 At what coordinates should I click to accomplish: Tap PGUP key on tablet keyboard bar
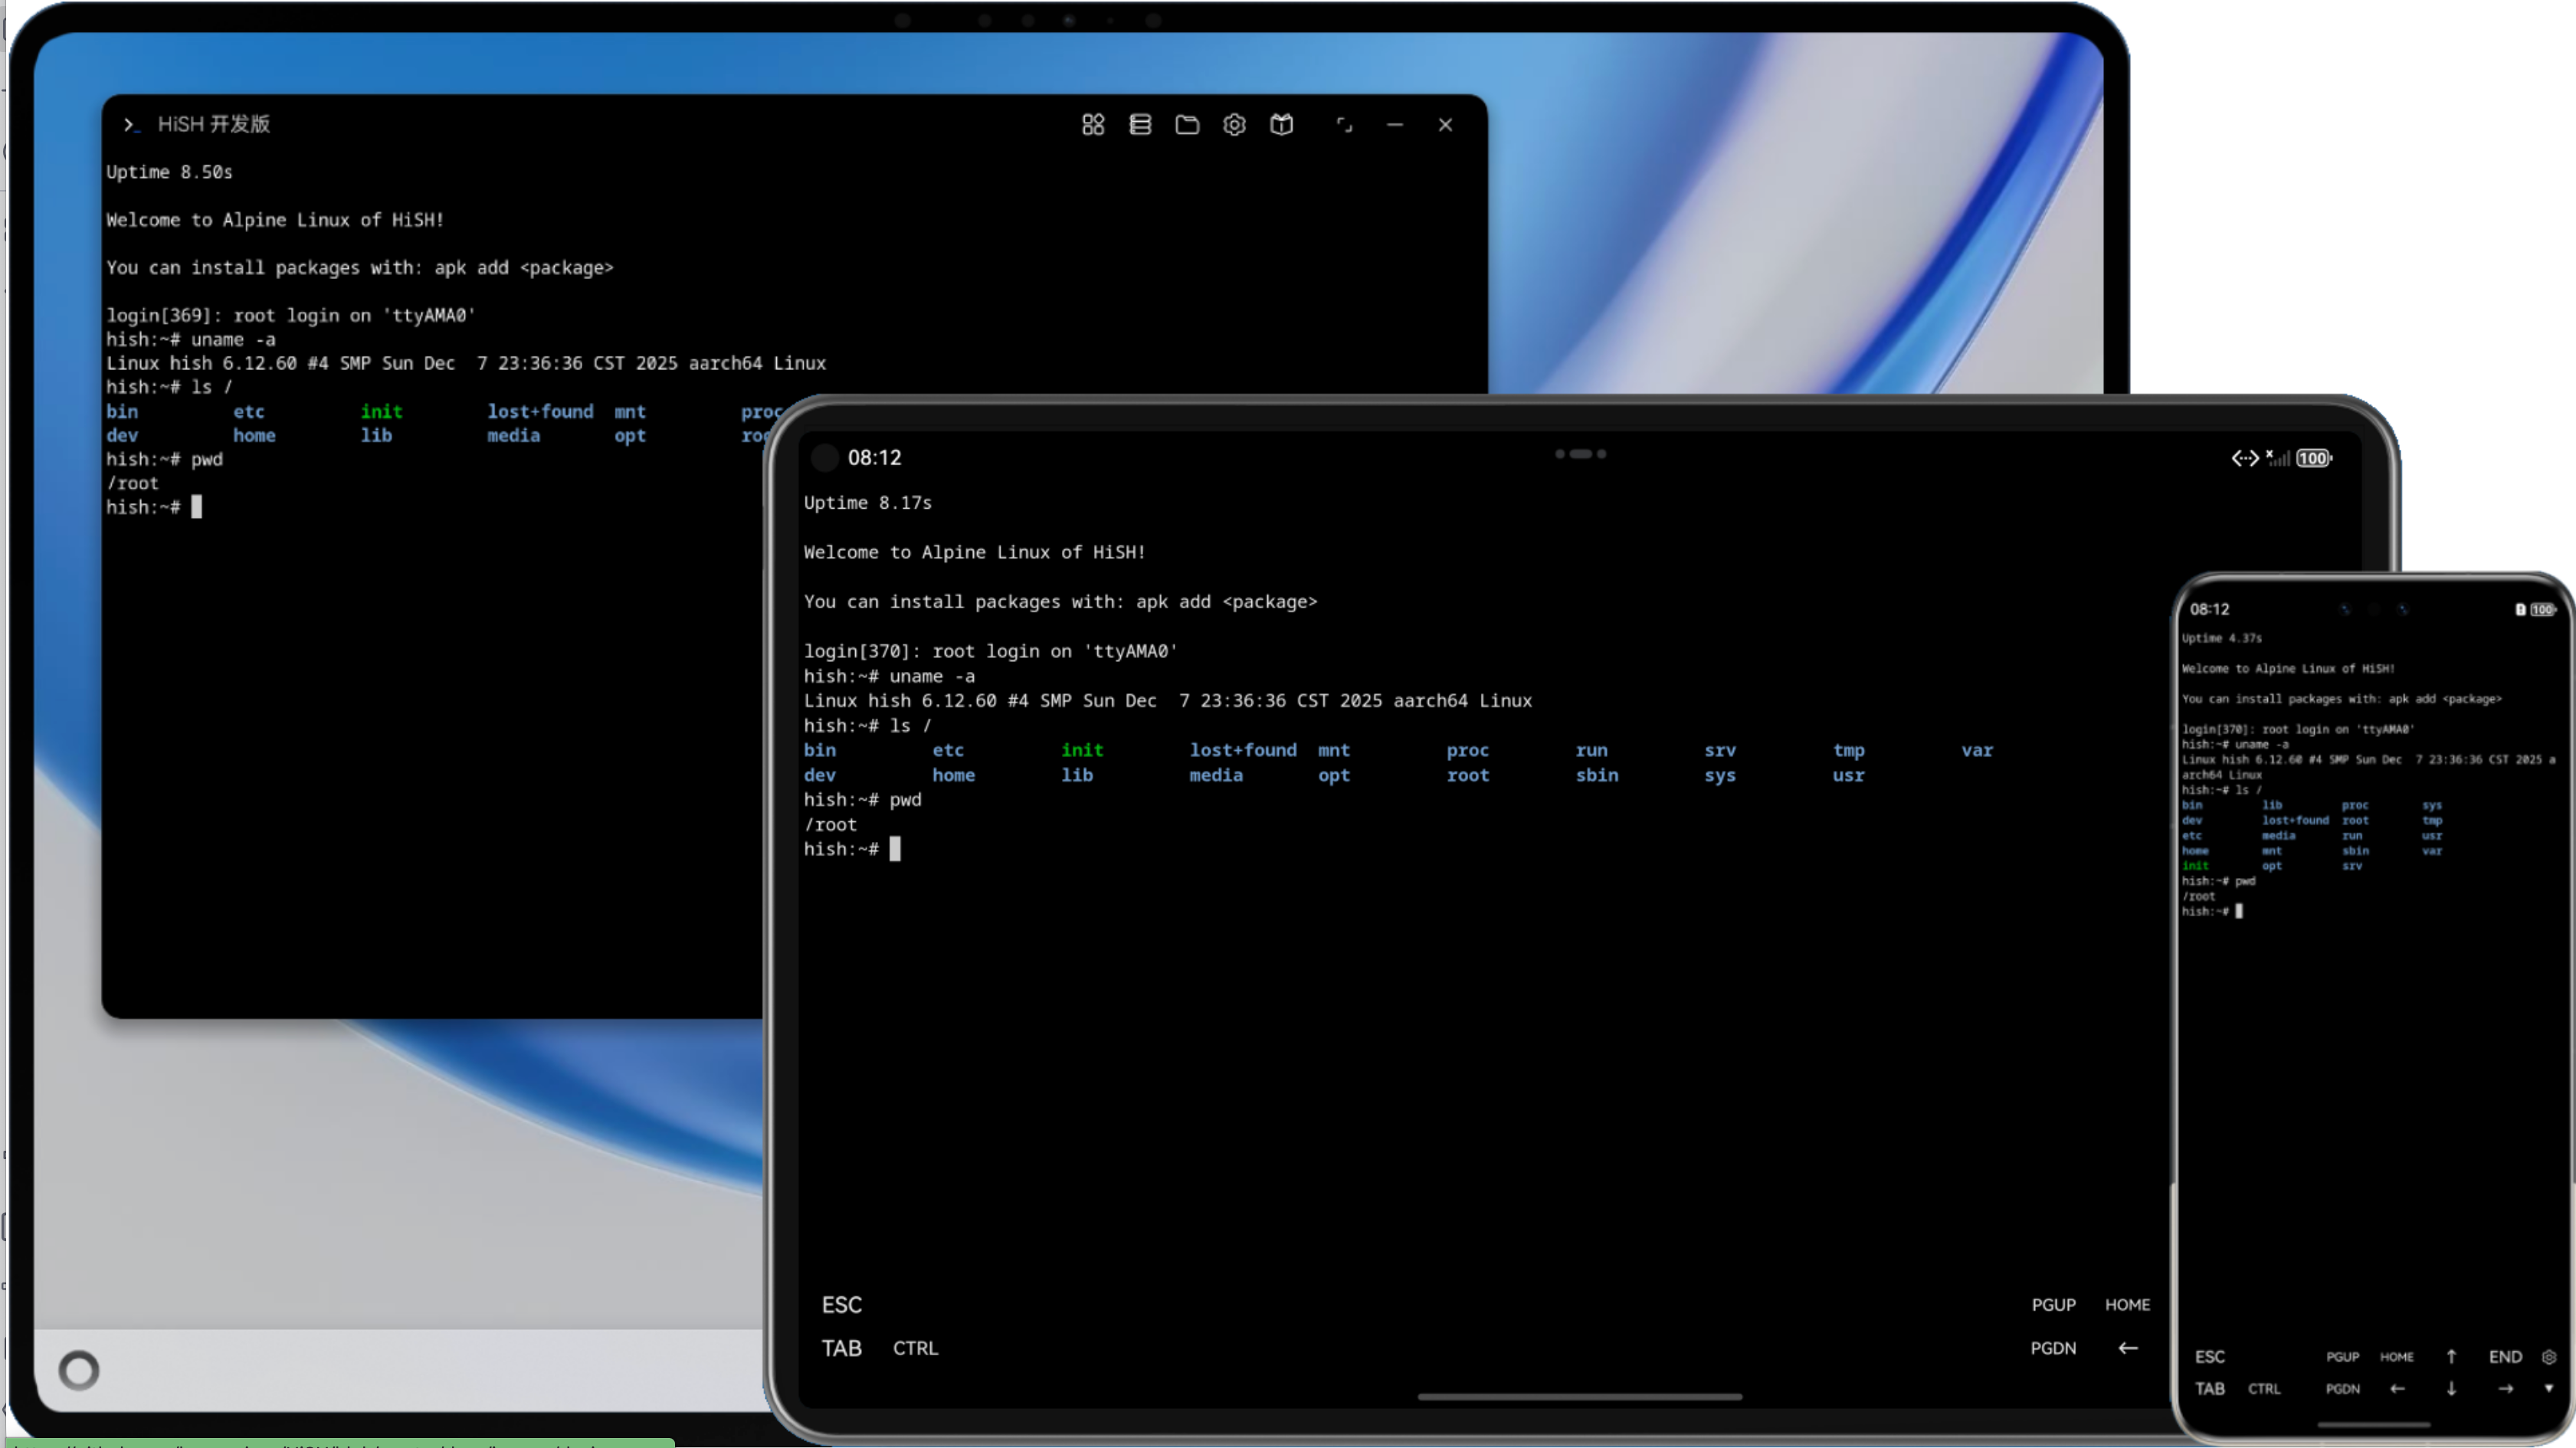pos(2053,1305)
